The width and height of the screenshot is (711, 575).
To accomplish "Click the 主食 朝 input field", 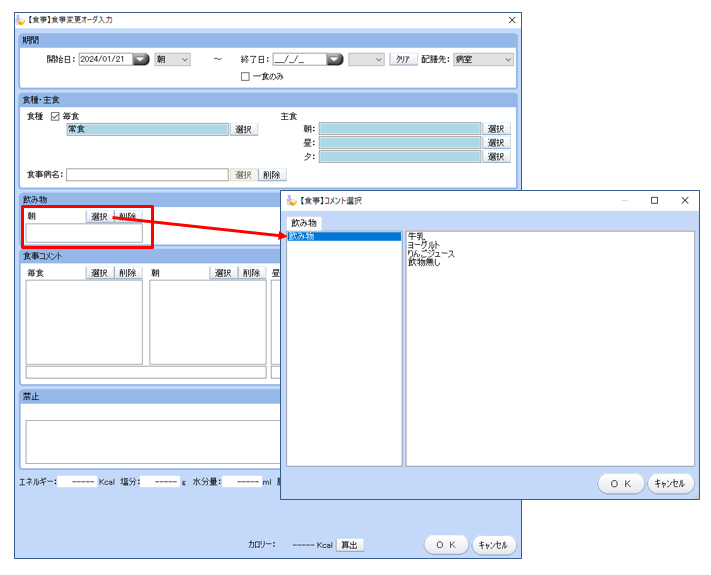I will click(400, 129).
